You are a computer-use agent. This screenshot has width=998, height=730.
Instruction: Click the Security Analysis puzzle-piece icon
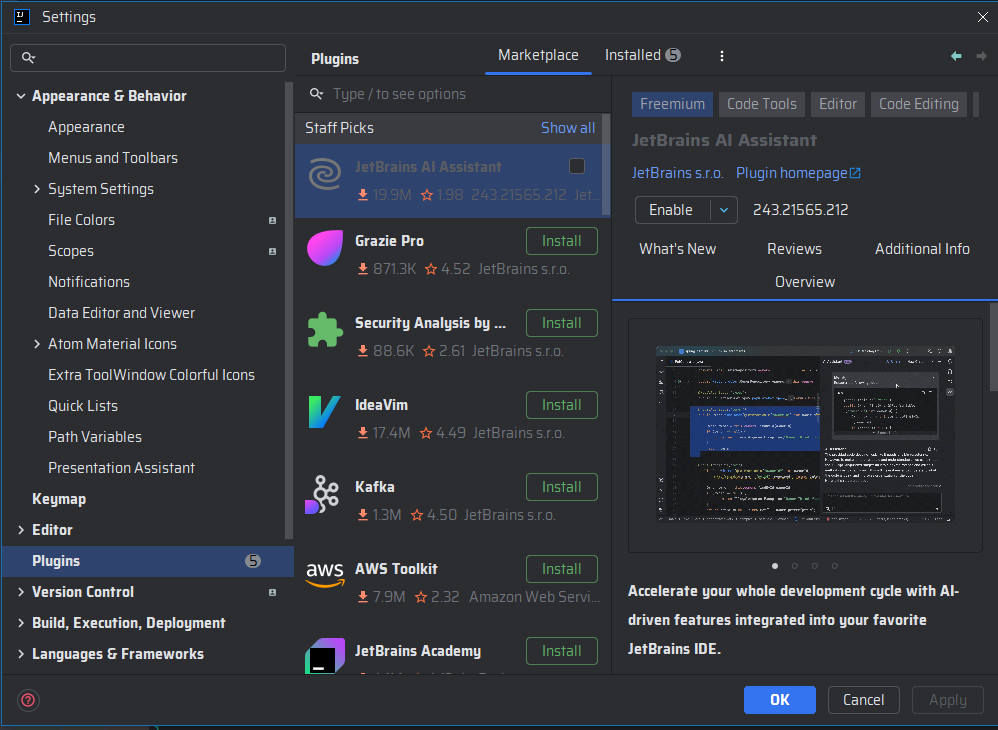(325, 330)
